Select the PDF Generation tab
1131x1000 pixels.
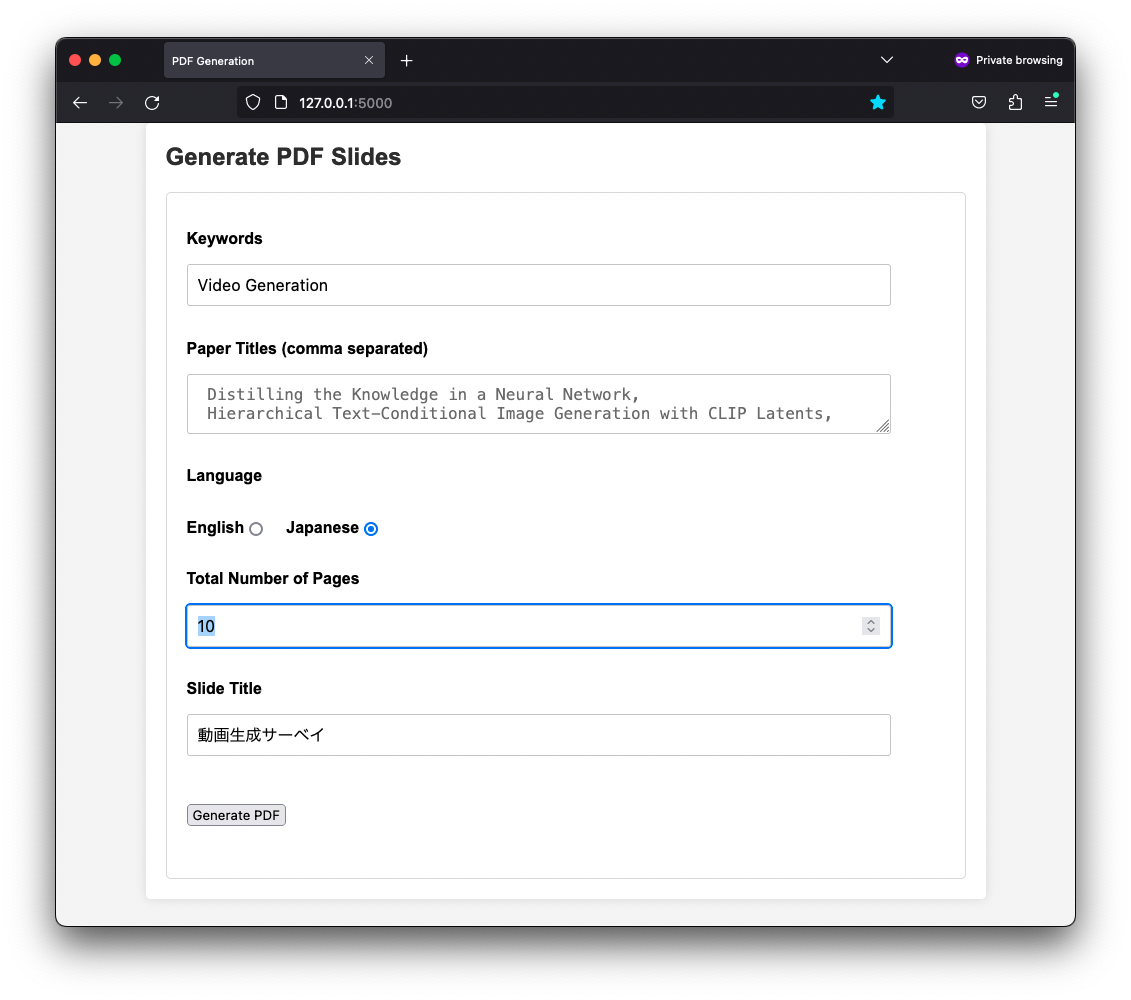point(274,60)
